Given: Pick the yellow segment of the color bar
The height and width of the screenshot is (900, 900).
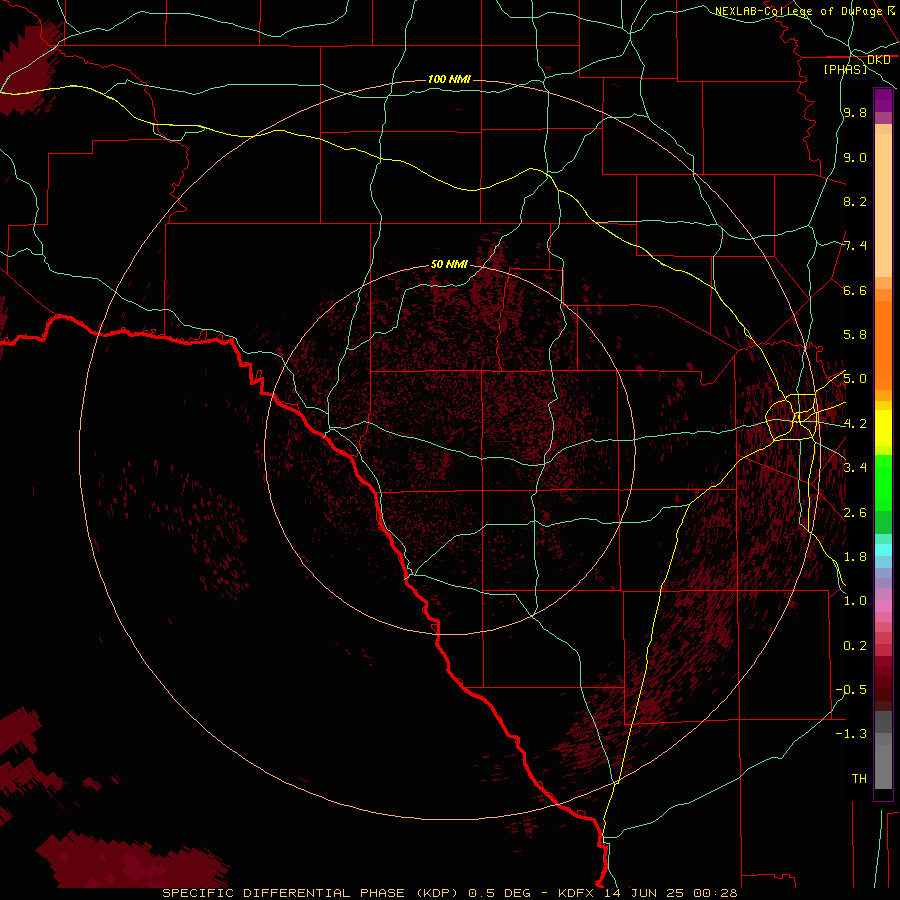Looking at the screenshot, I should [883, 428].
